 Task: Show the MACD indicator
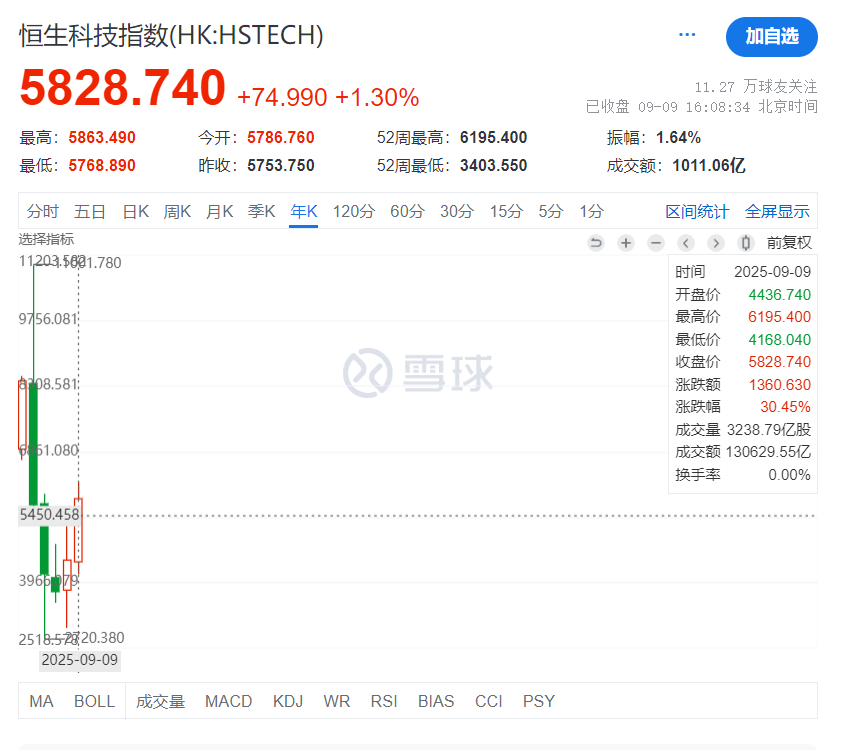tap(228, 701)
